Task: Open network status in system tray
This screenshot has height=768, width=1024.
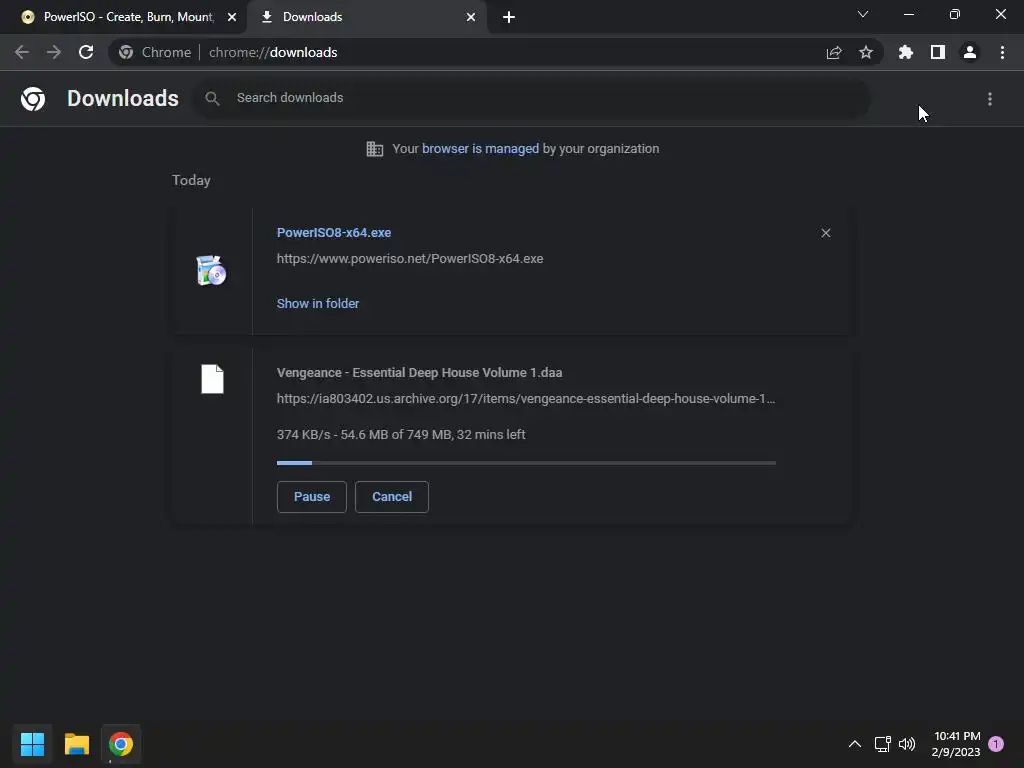Action: click(882, 744)
